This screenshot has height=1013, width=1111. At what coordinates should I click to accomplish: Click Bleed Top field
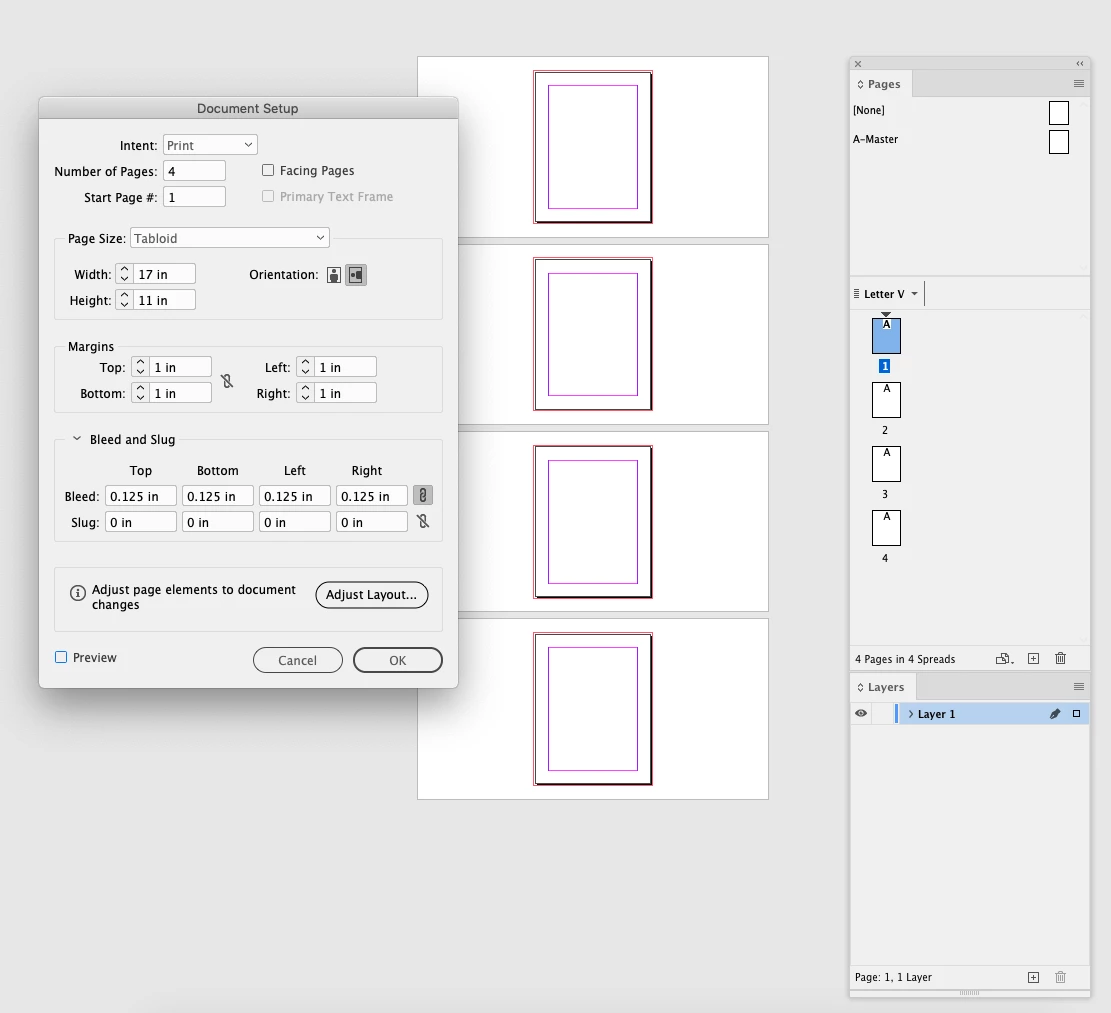click(x=140, y=496)
